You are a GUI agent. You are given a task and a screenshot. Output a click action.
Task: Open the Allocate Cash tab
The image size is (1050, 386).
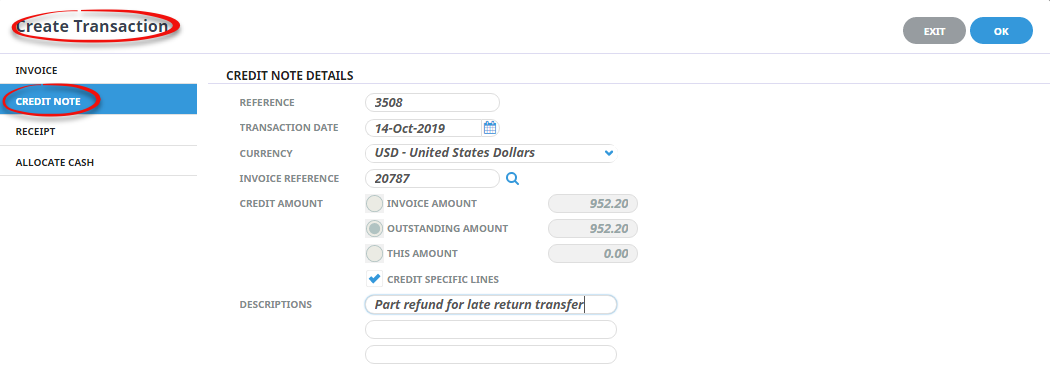(x=98, y=162)
